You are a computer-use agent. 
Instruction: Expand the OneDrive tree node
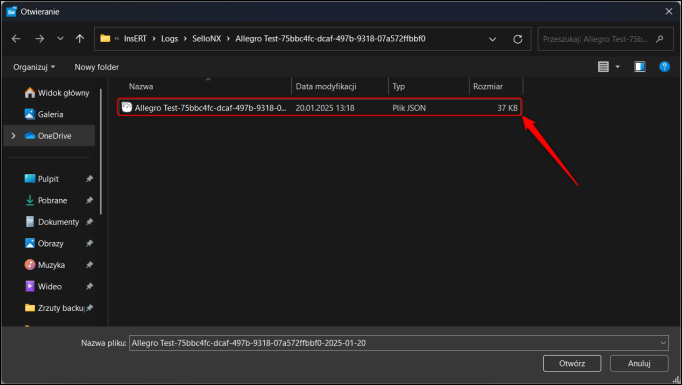click(13, 136)
